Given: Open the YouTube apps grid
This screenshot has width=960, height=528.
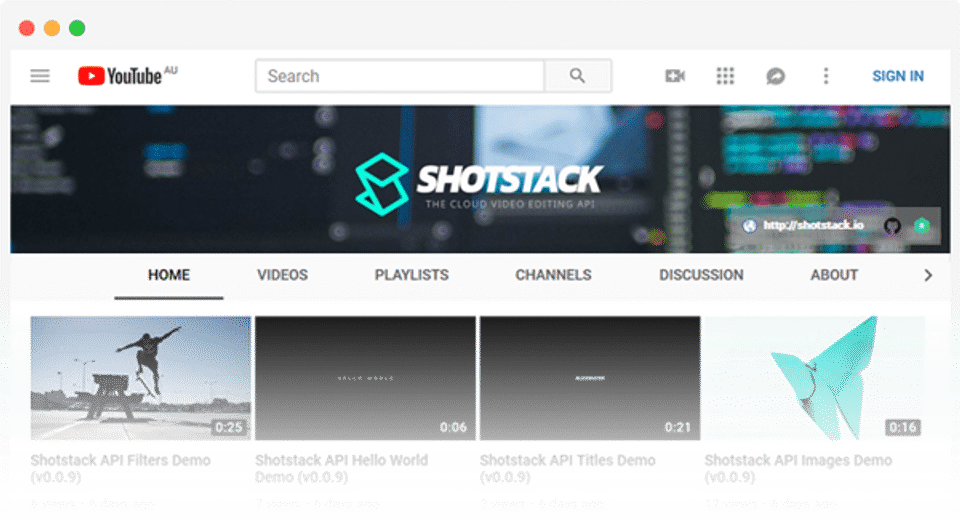Looking at the screenshot, I should click(x=726, y=76).
